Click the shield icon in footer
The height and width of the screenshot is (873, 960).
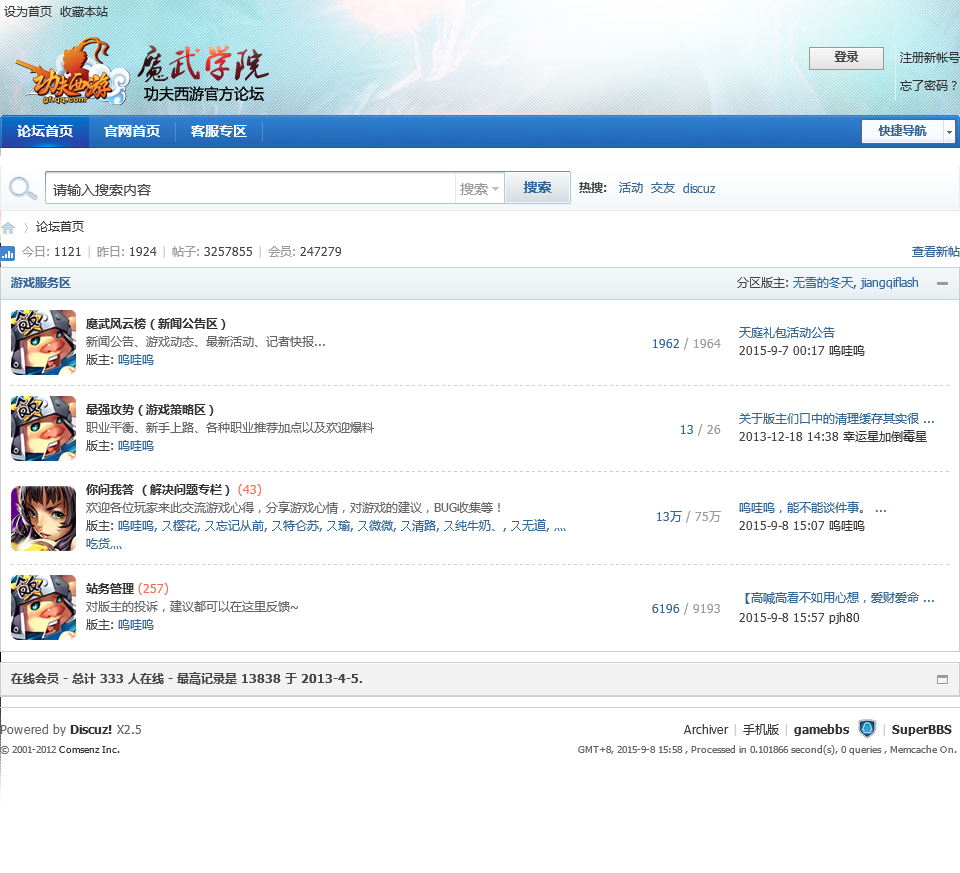coord(867,729)
